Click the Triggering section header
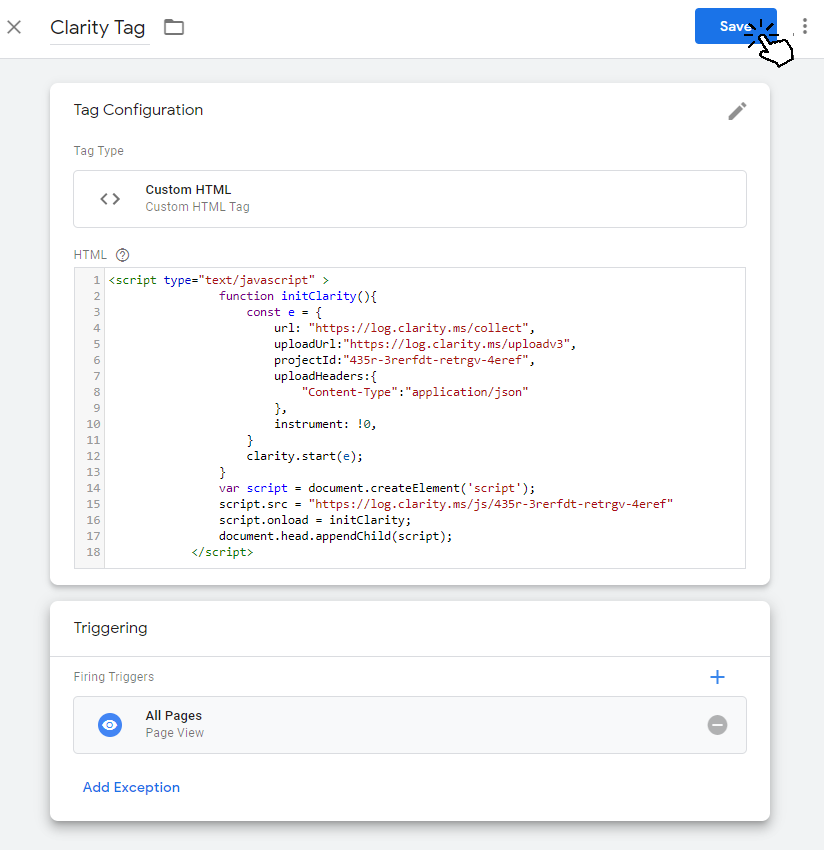The width and height of the screenshot is (824, 850). 111,628
